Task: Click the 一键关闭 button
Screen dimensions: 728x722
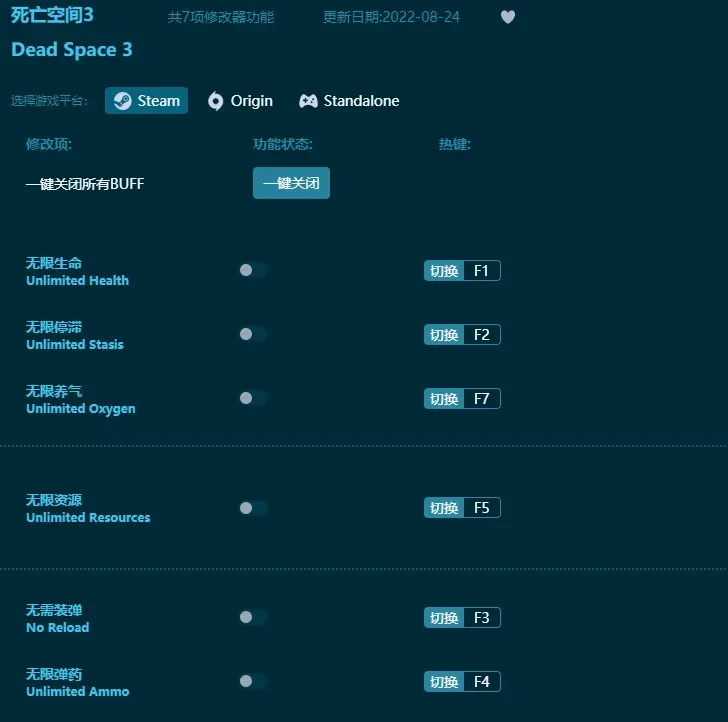Action: (291, 183)
